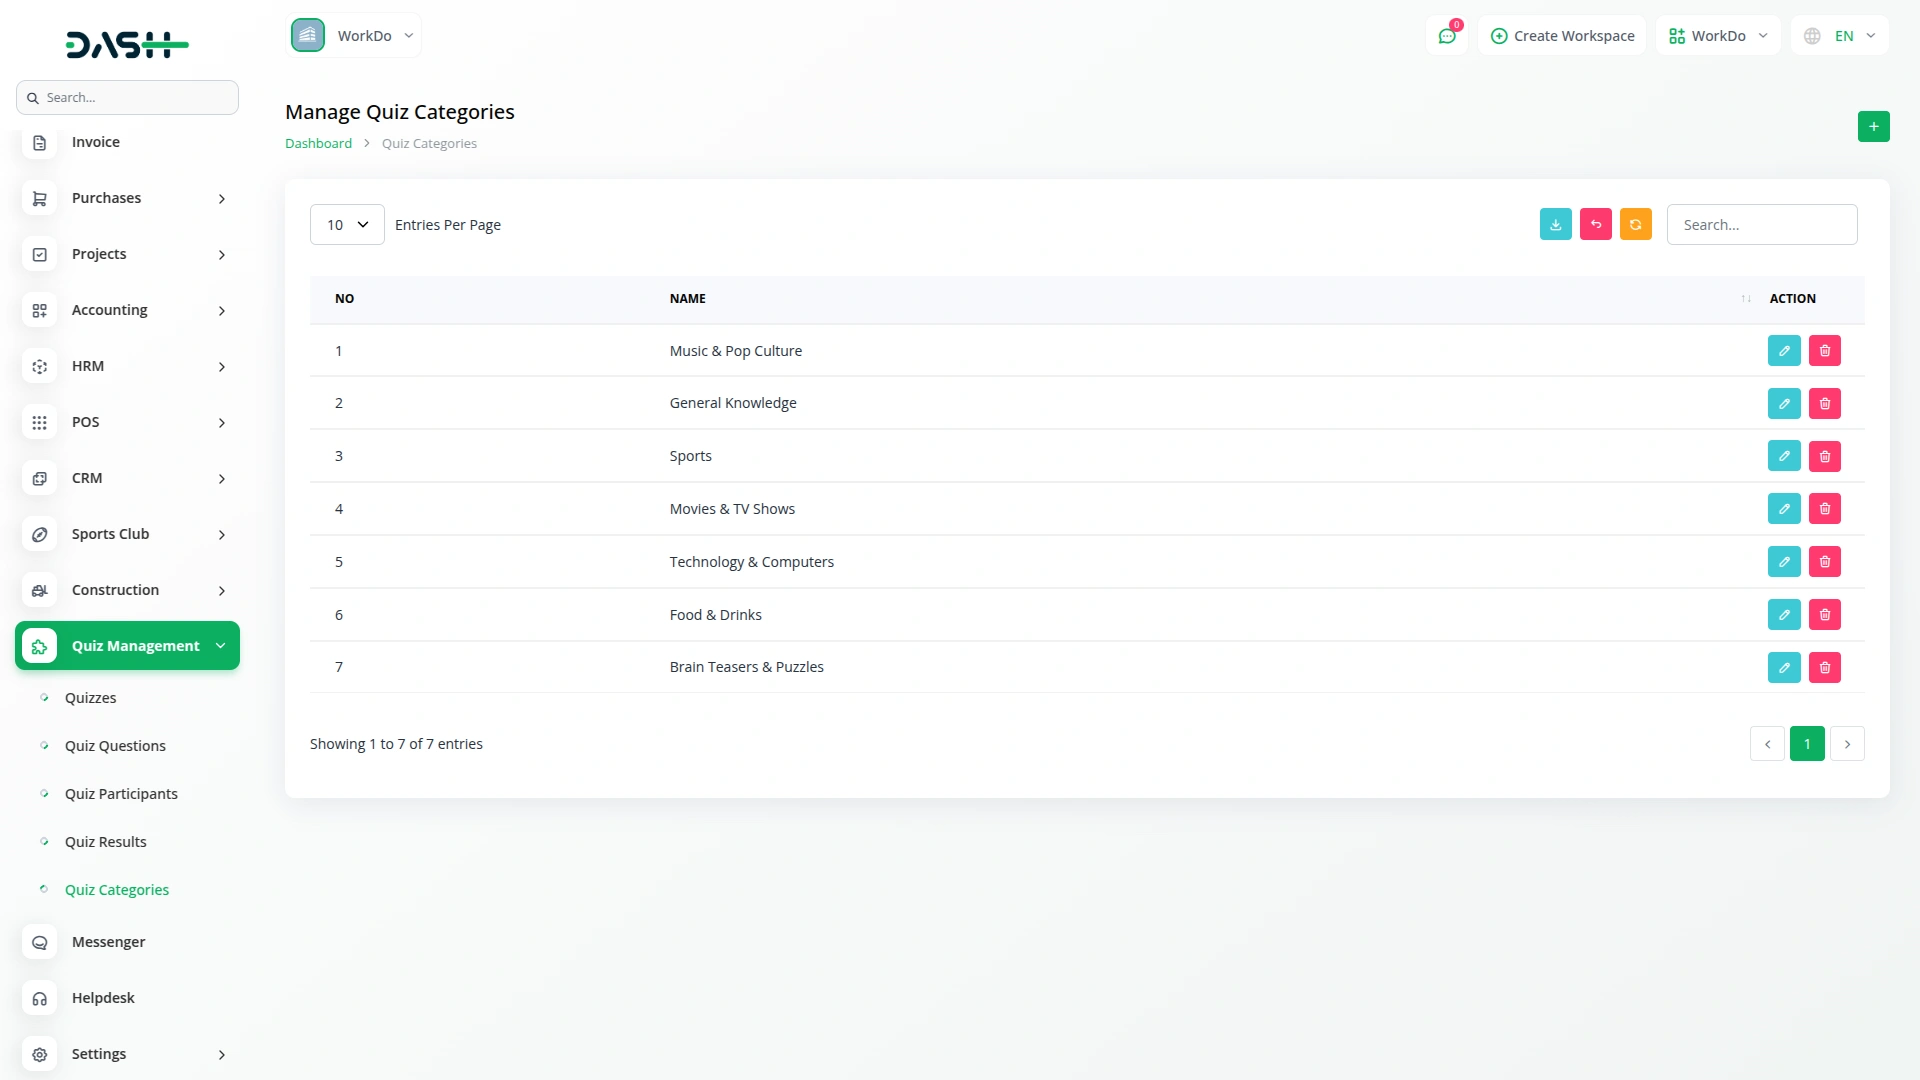Viewport: 1920px width, 1080px height.
Task: Open the EN language dropdown
Action: click(x=1841, y=36)
